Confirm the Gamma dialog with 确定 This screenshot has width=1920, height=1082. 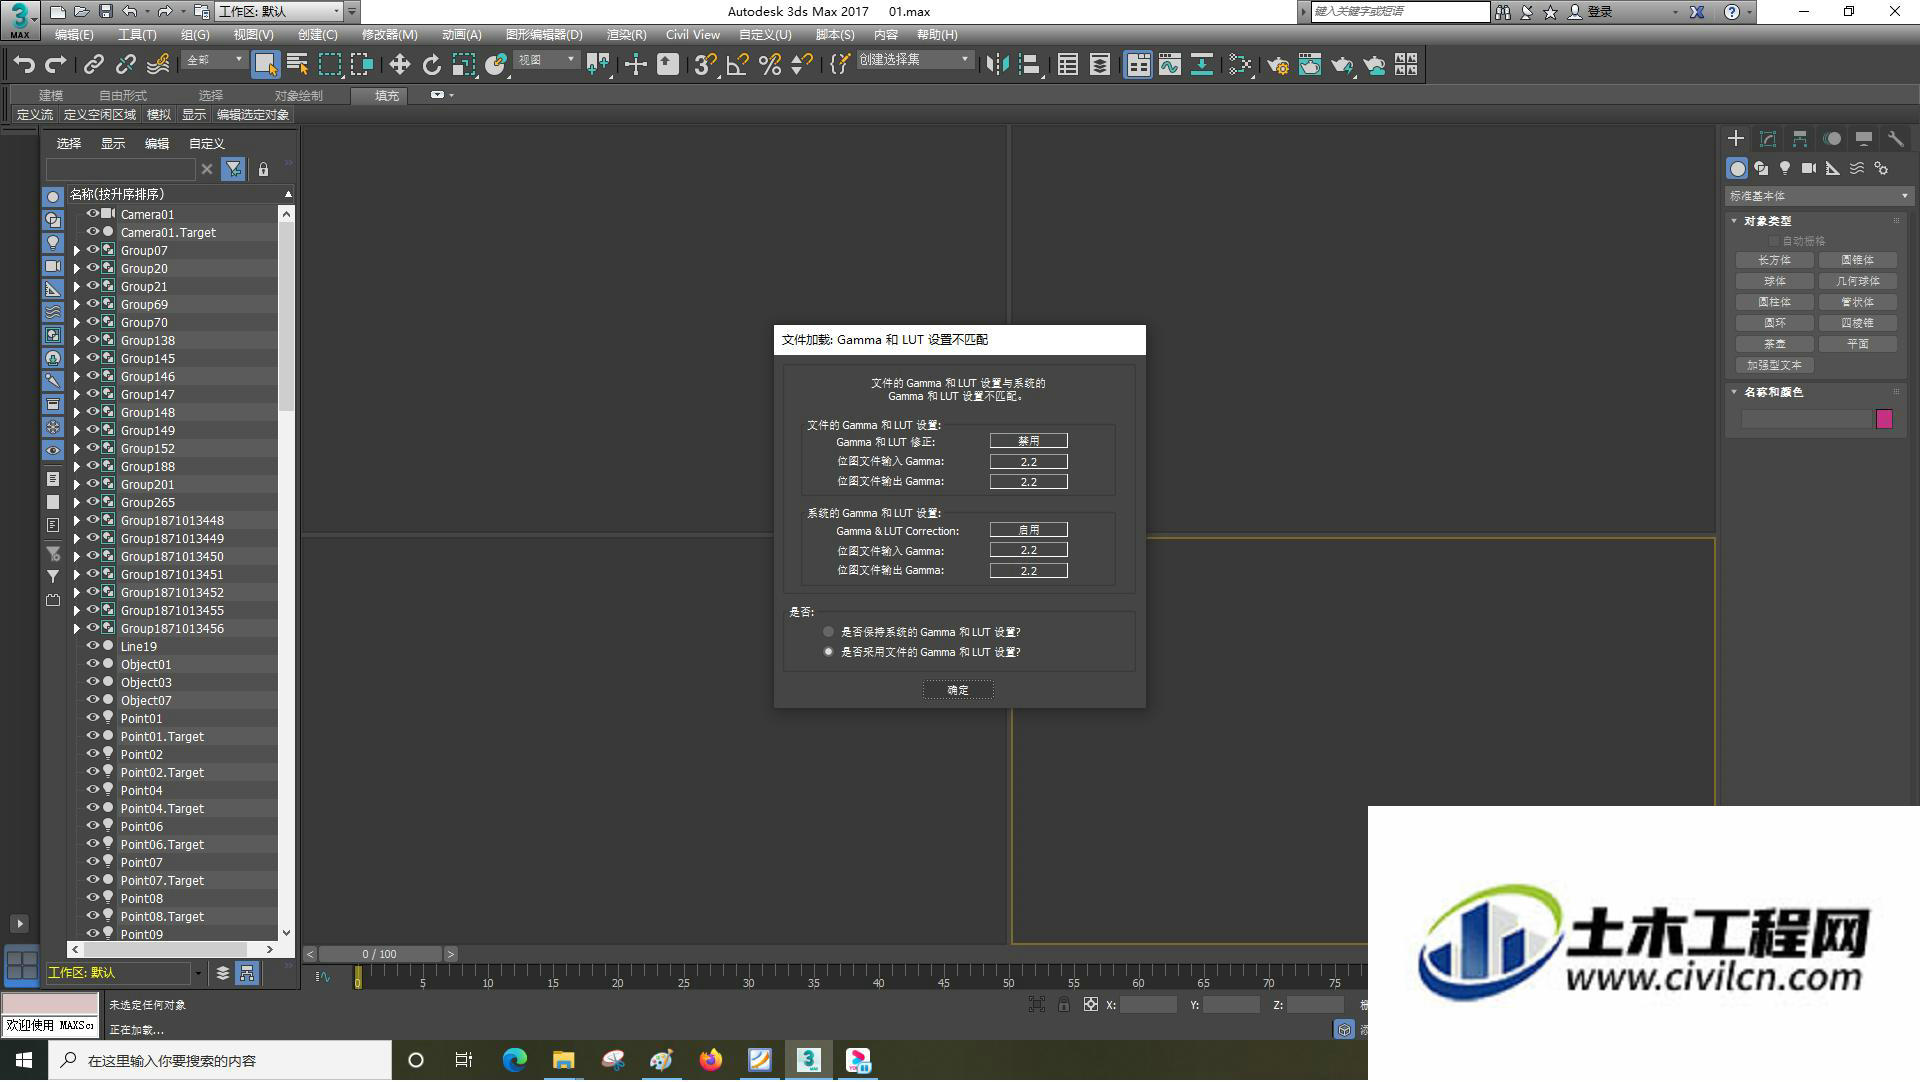(x=958, y=690)
